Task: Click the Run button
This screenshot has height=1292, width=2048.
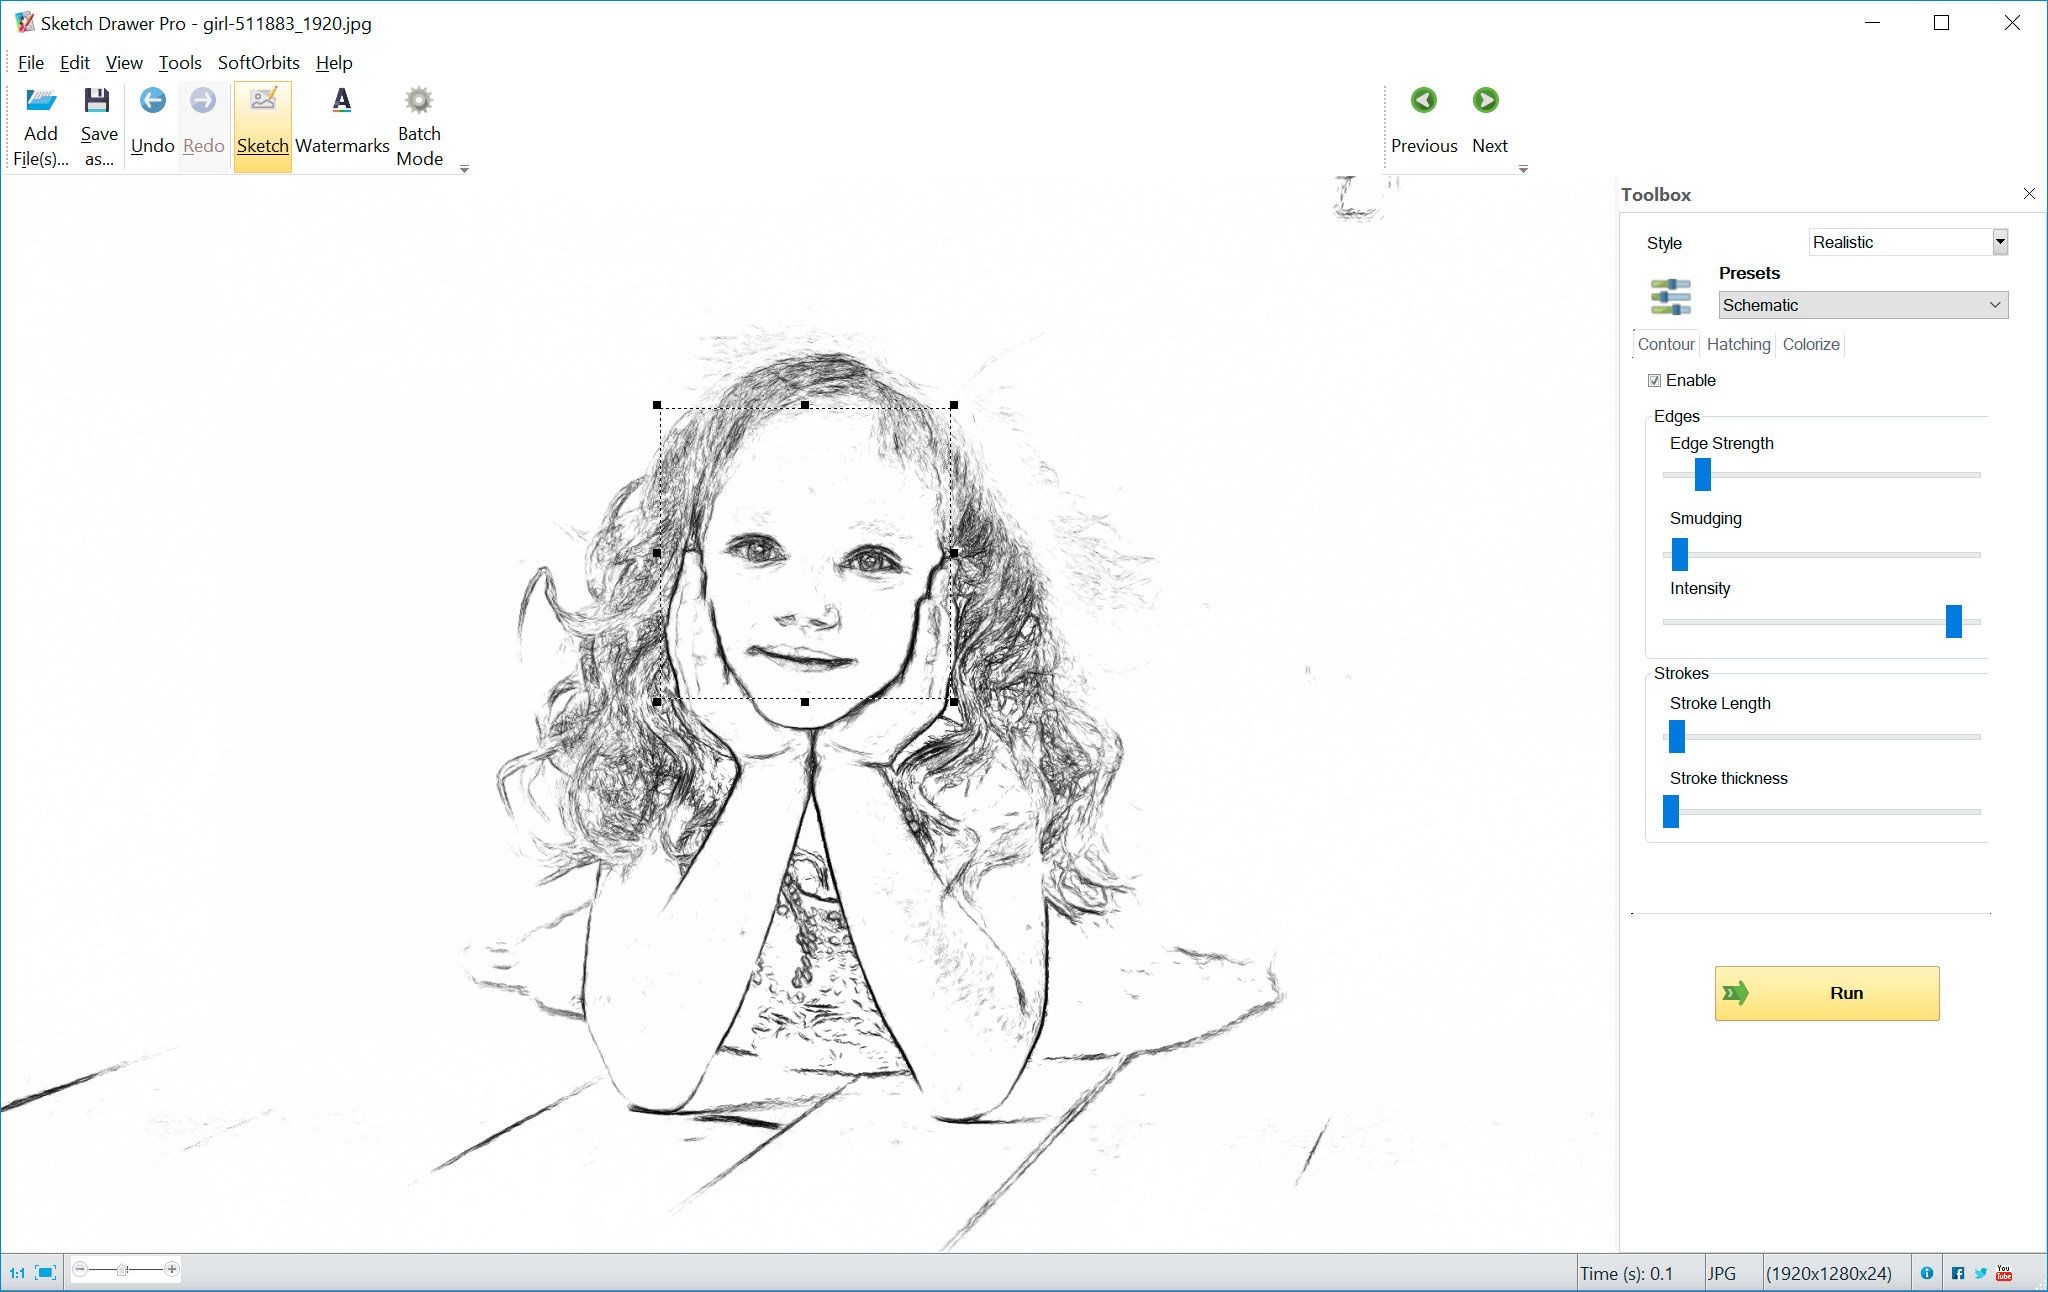Action: 1828,993
